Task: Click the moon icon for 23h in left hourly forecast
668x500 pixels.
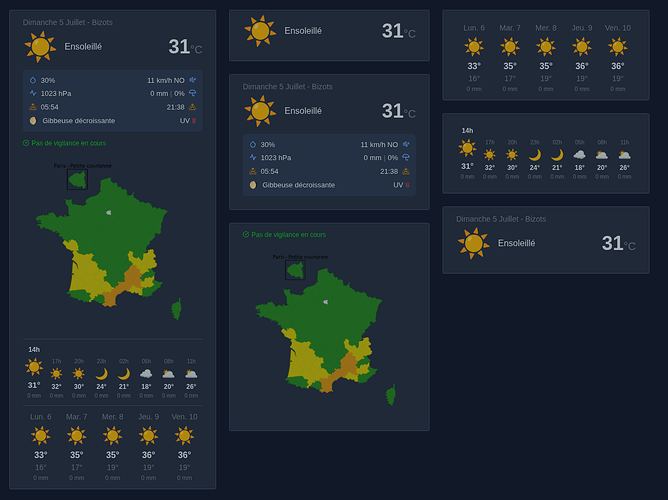Action: pyautogui.click(x=101, y=374)
